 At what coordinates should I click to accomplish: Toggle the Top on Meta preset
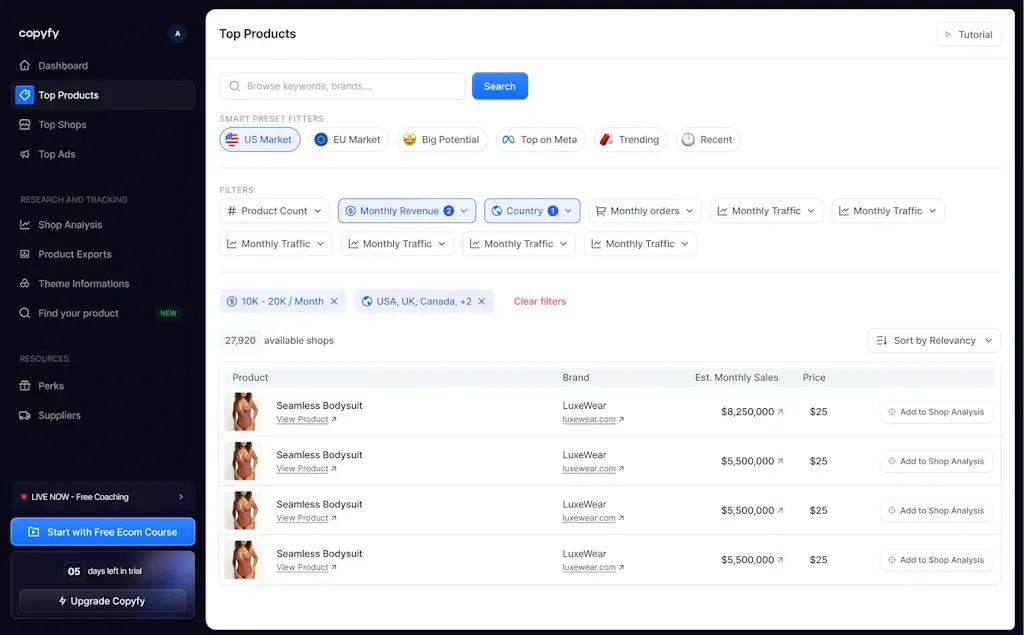(540, 140)
